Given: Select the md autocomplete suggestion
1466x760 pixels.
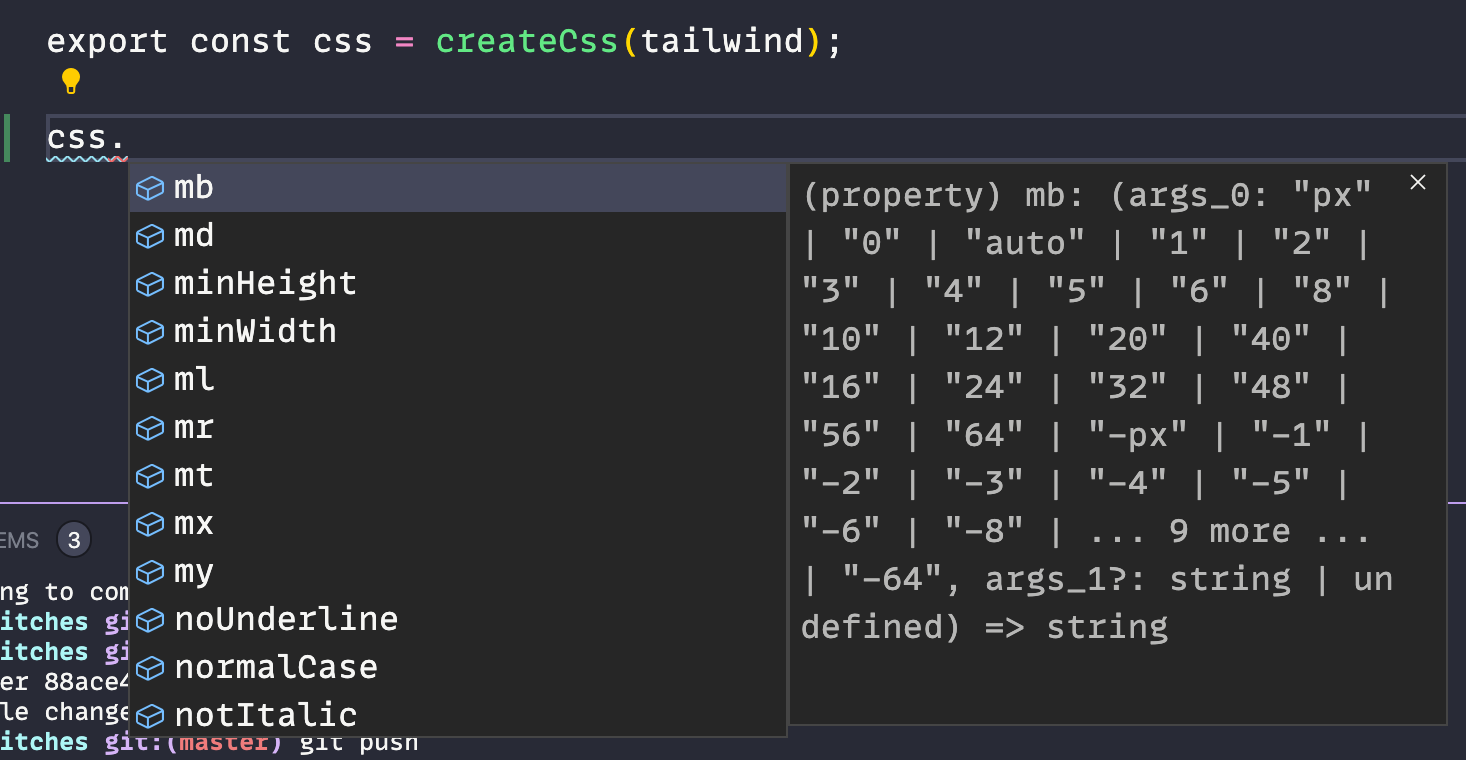Looking at the screenshot, I should (x=194, y=235).
